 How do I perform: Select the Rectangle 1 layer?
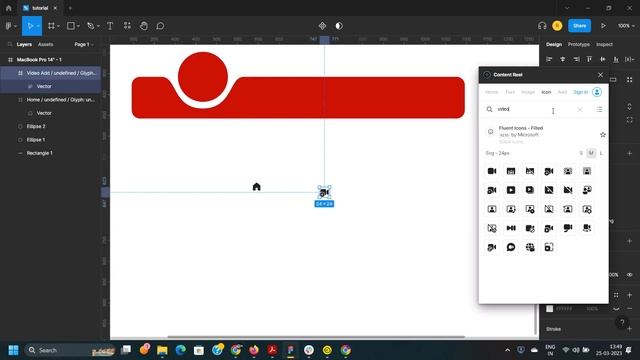point(40,153)
